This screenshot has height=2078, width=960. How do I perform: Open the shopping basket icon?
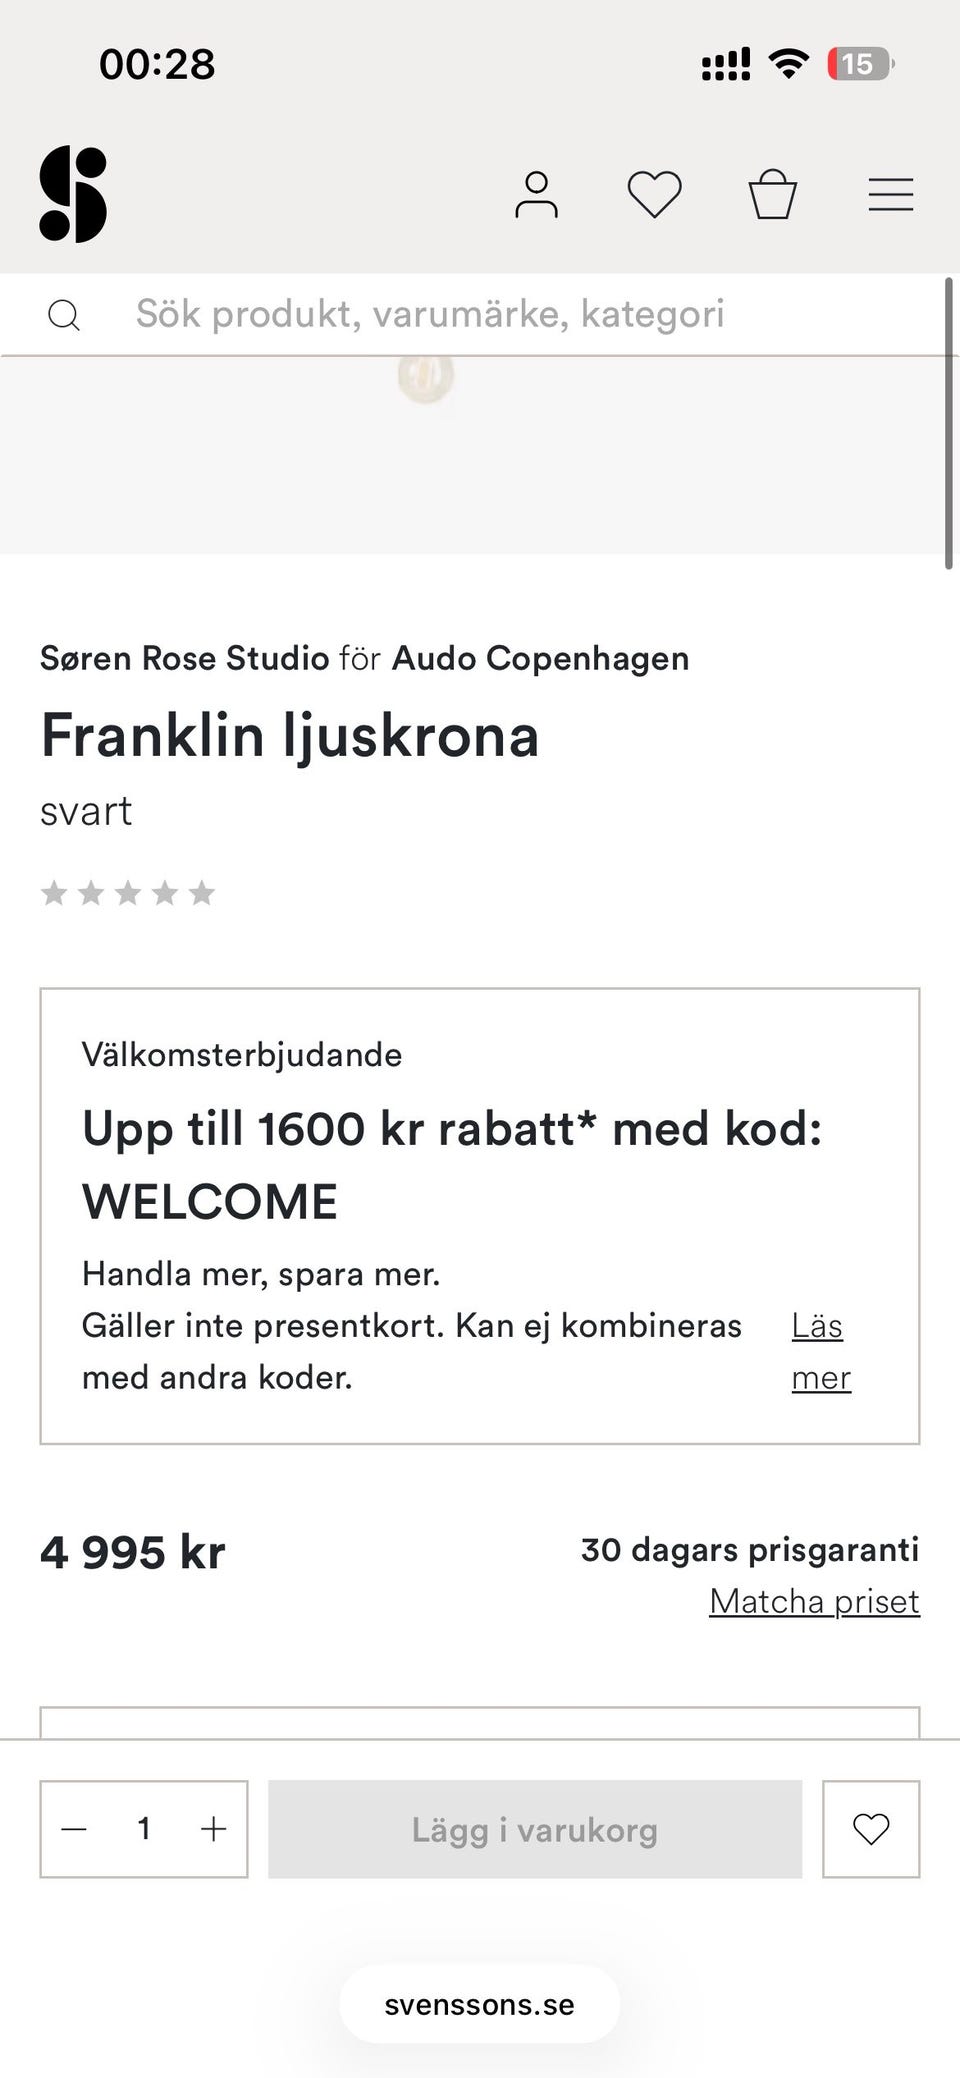(773, 194)
